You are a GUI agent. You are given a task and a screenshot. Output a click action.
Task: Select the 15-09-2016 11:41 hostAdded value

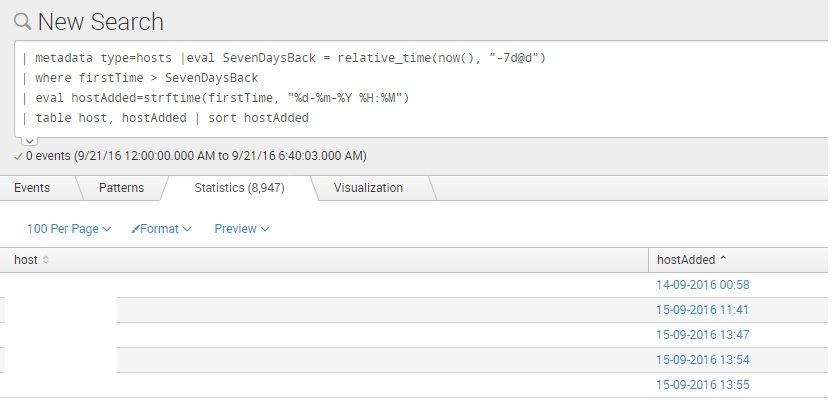702,310
